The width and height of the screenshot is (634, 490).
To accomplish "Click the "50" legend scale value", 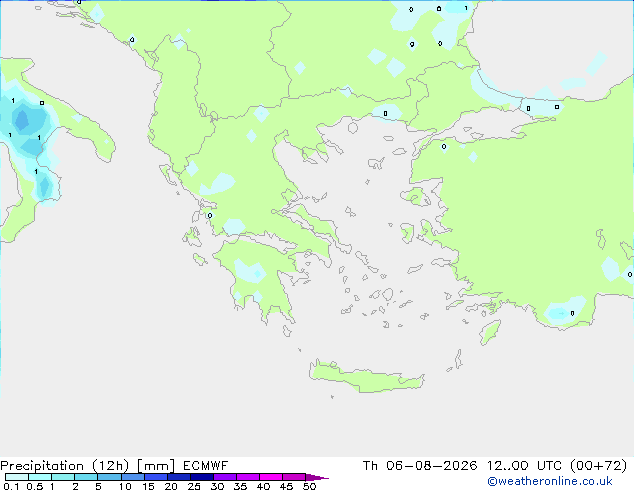I will (x=309, y=486).
